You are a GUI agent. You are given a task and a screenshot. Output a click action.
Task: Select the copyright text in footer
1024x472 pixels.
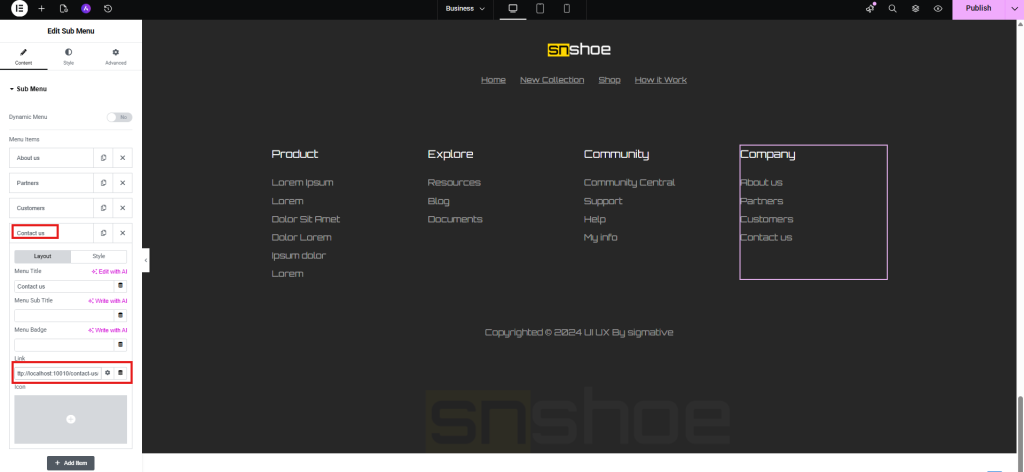tap(579, 332)
